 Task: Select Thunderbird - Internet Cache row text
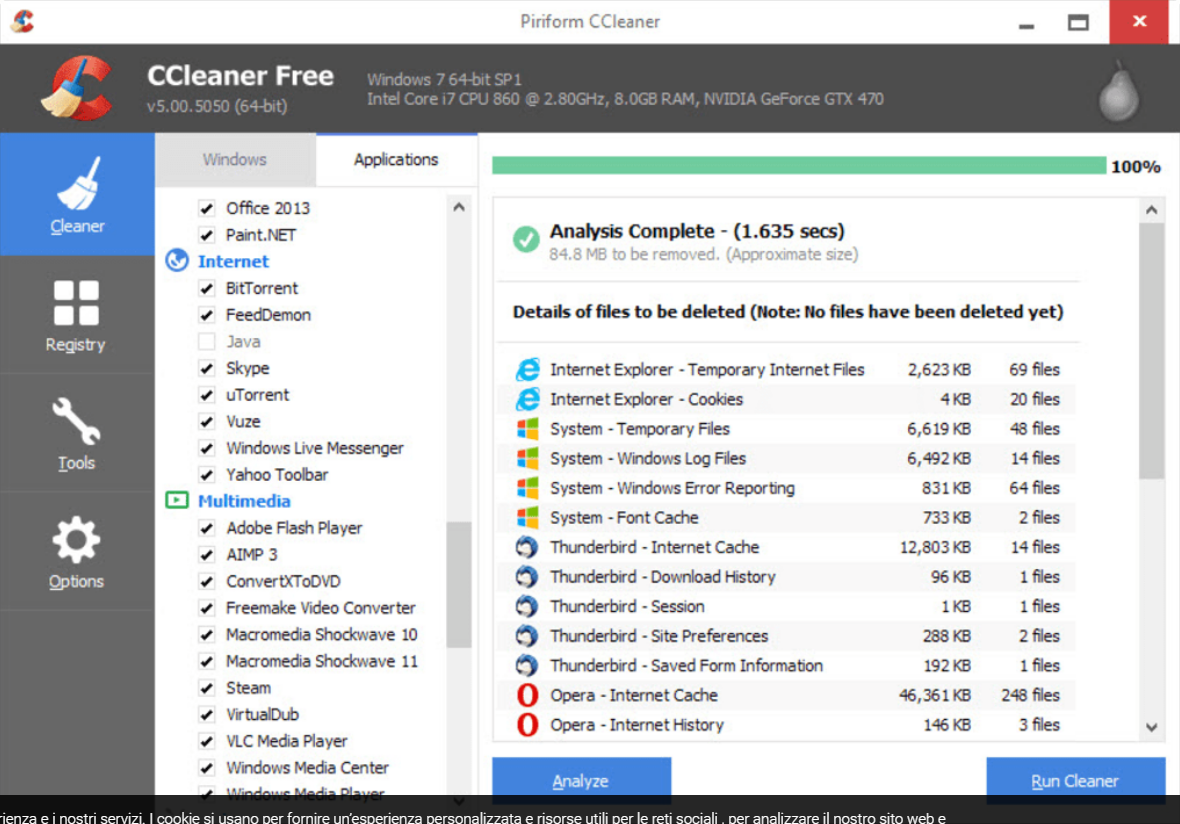click(655, 547)
